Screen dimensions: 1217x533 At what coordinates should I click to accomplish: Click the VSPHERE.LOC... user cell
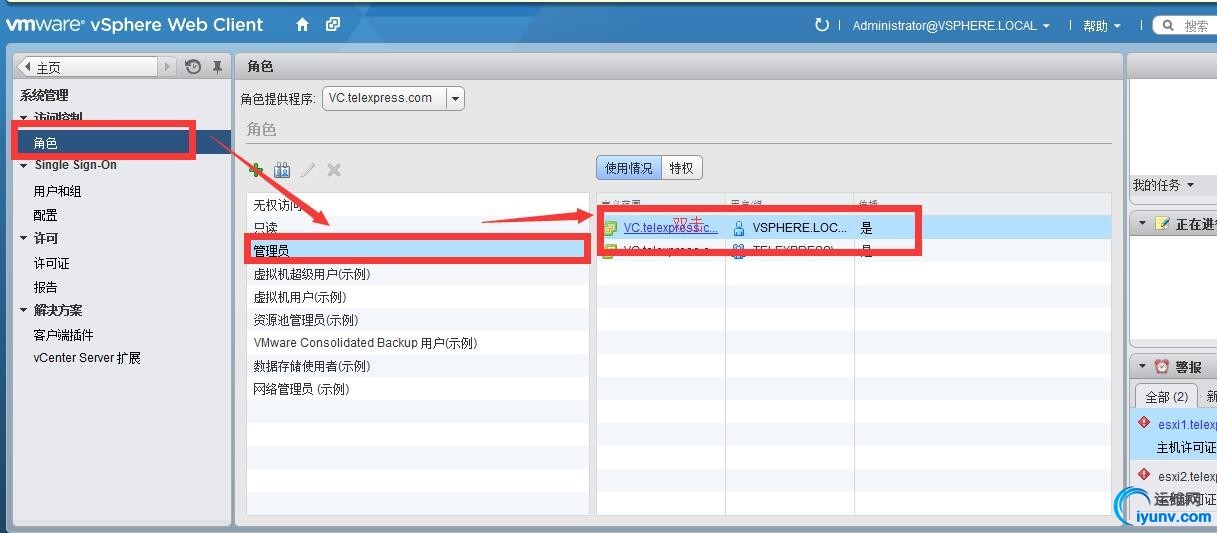790,228
